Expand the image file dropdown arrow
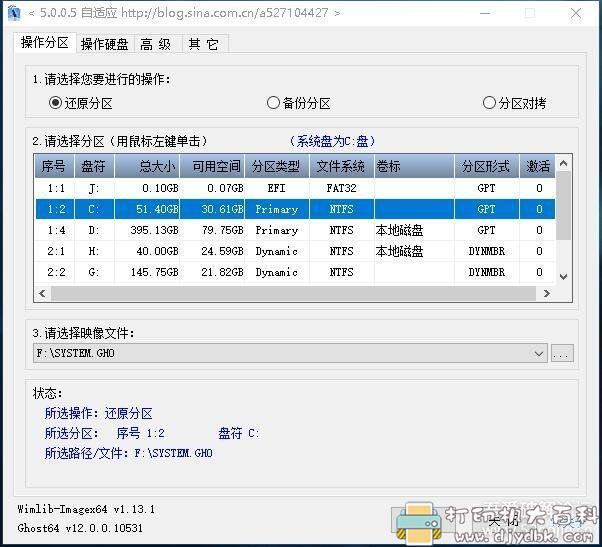This screenshot has width=602, height=547. pos(538,353)
